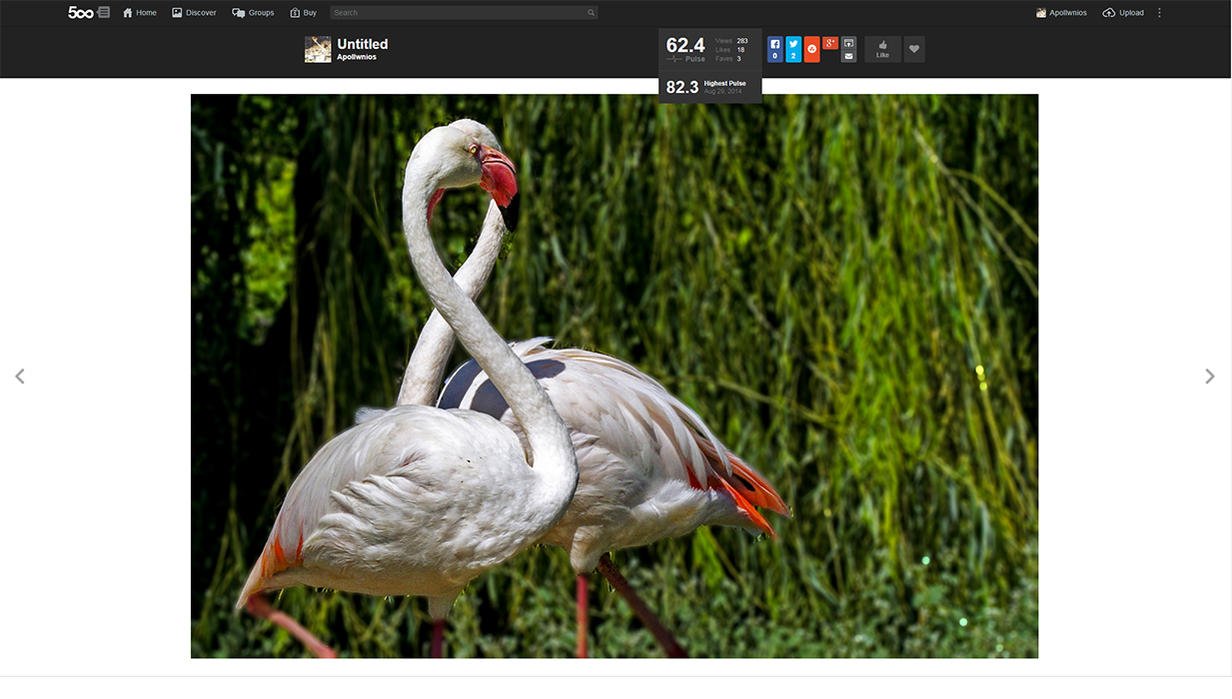Image resolution: width=1232 pixels, height=699 pixels.
Task: Open the Home page
Action: pyautogui.click(x=140, y=13)
